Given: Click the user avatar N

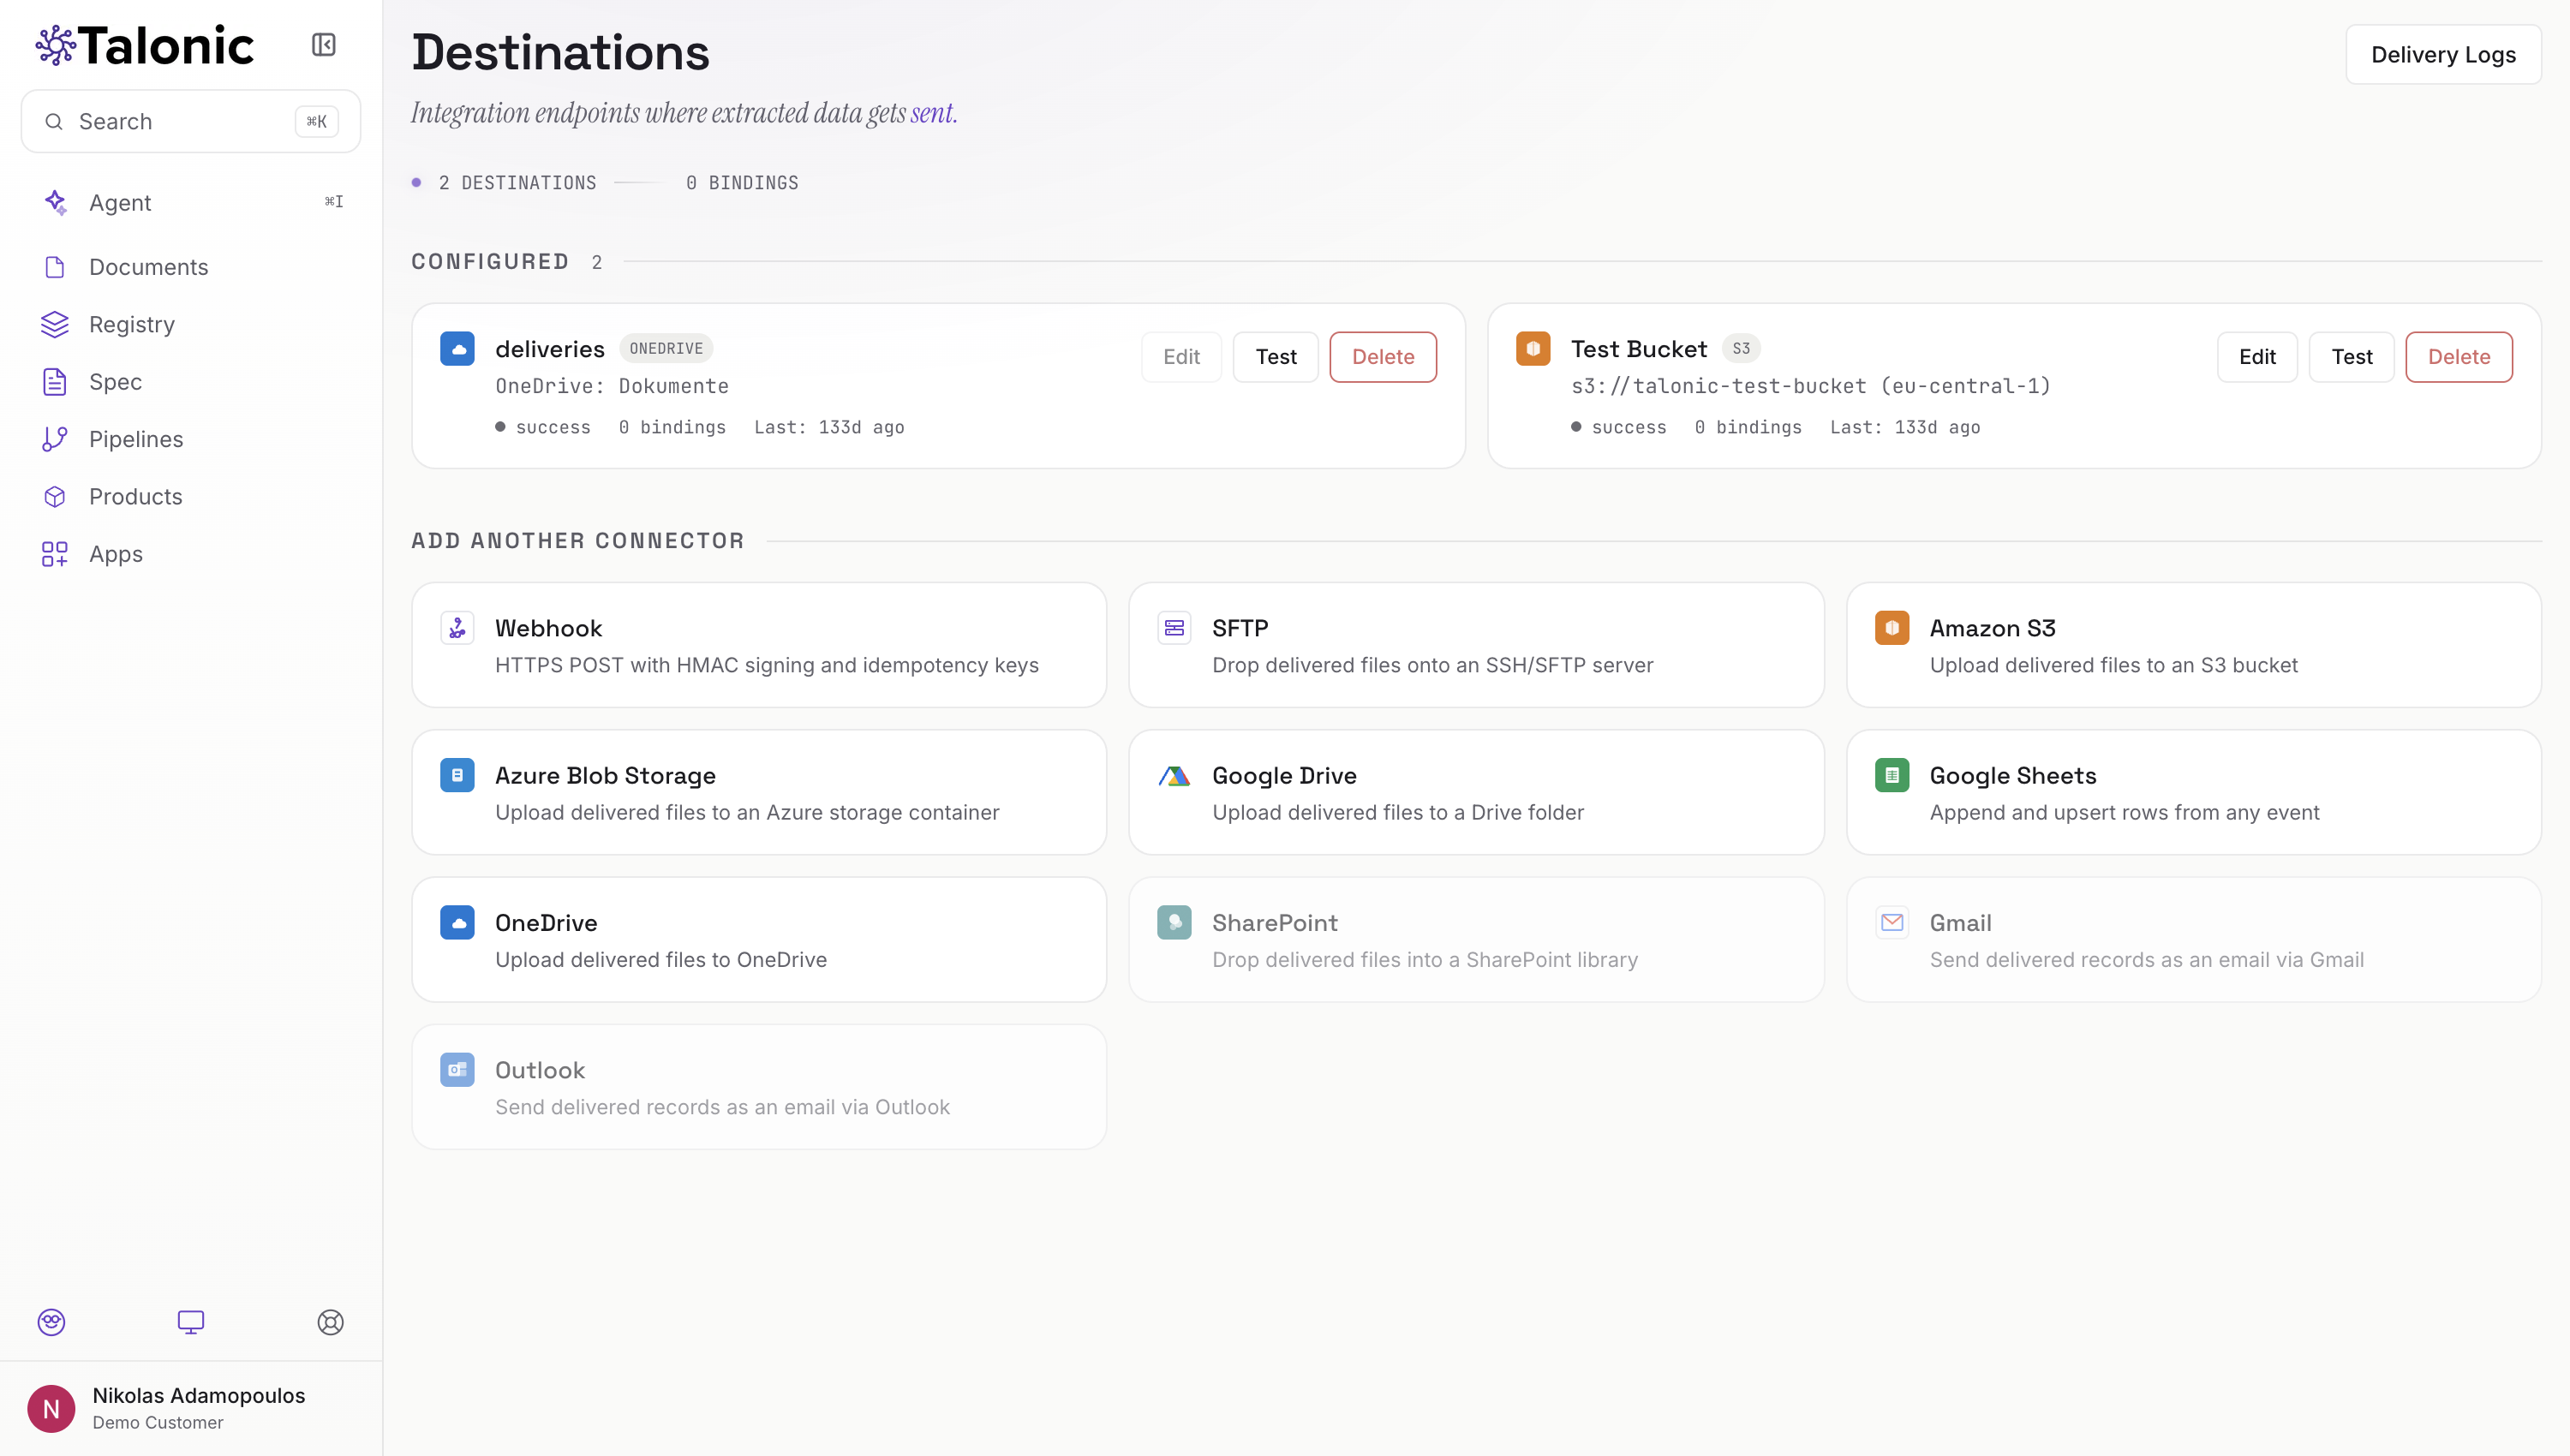Looking at the screenshot, I should pos(51,1408).
